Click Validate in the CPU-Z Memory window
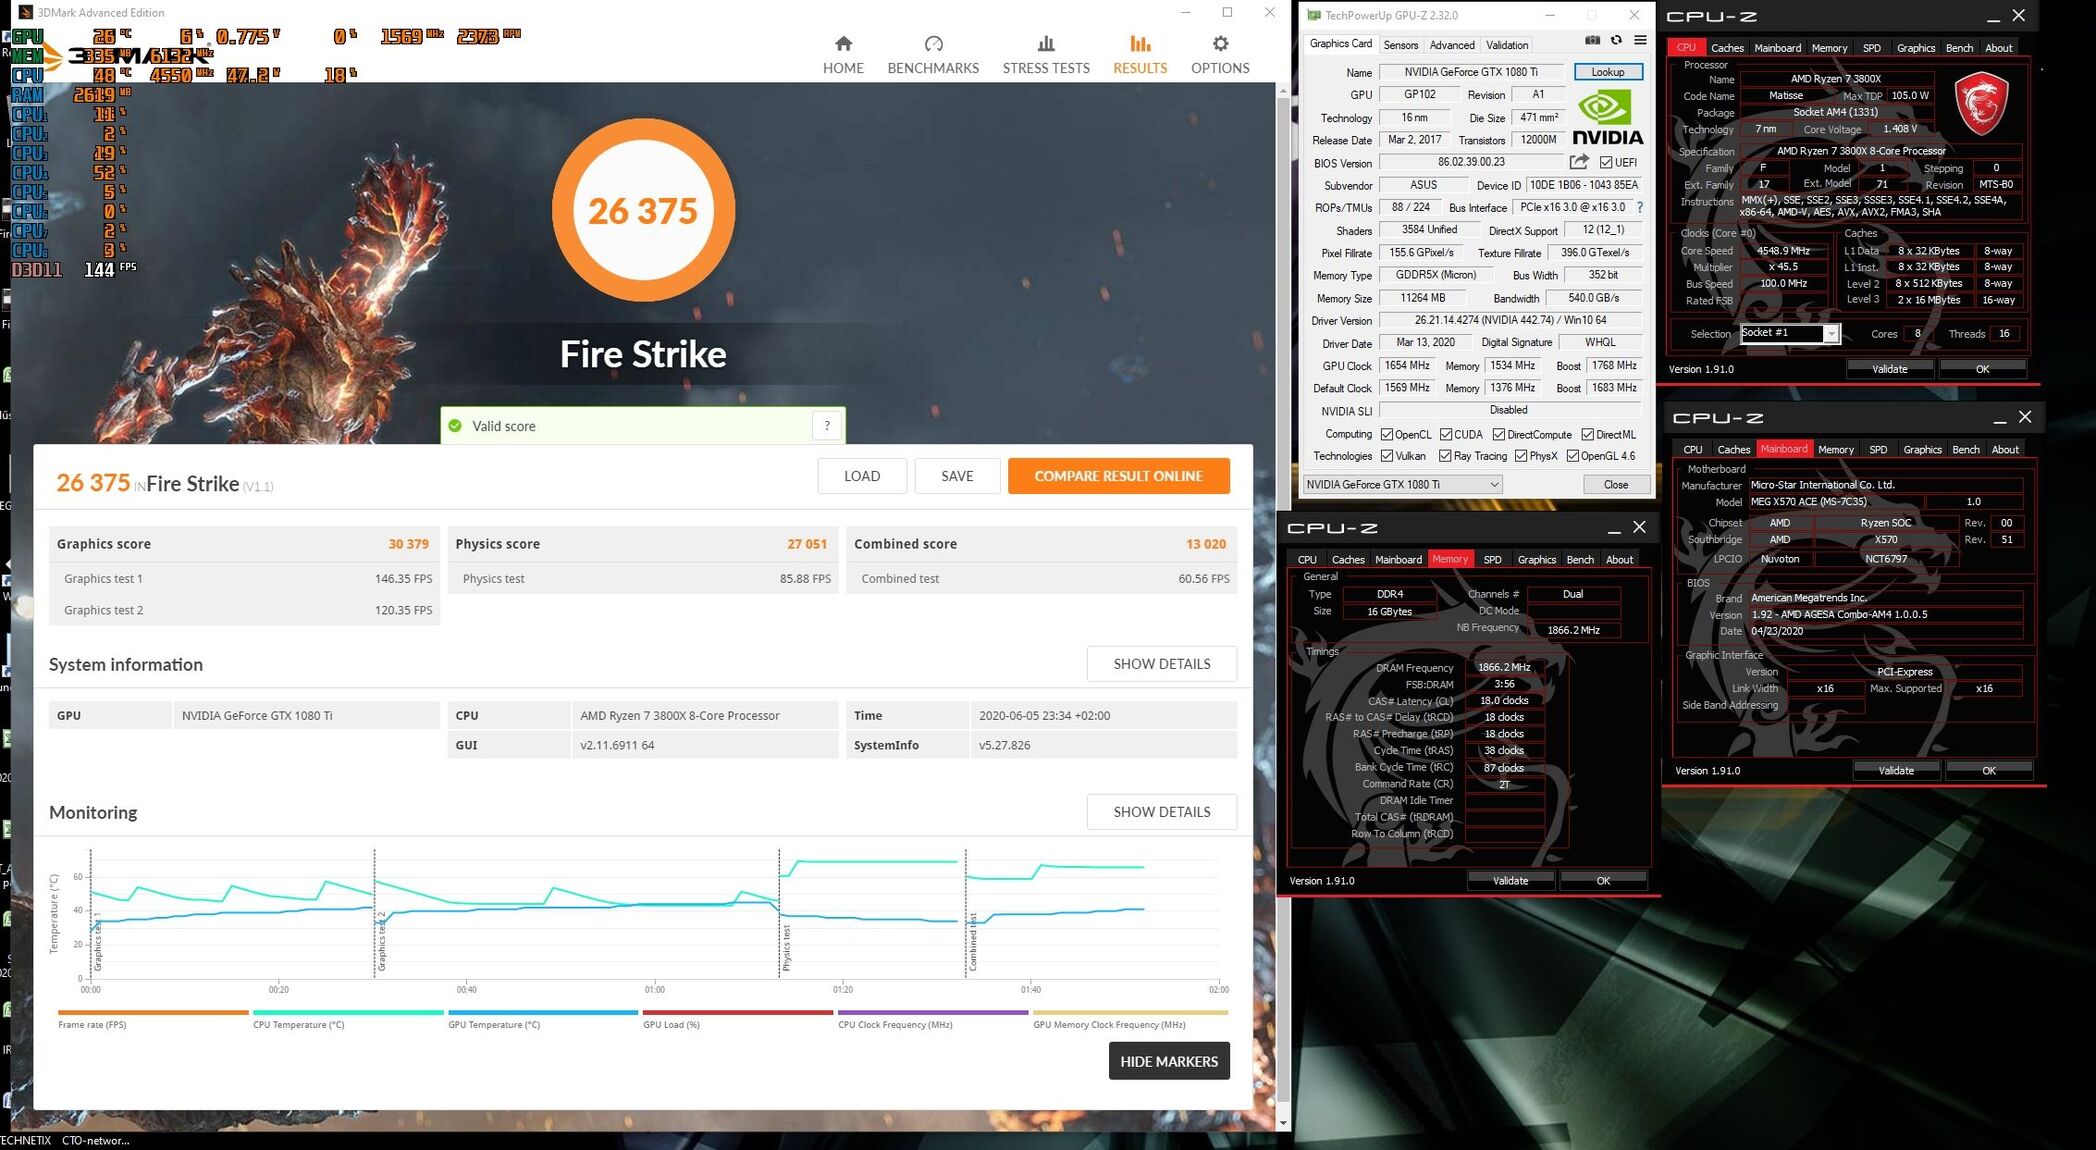The width and height of the screenshot is (2096, 1150). point(1510,881)
